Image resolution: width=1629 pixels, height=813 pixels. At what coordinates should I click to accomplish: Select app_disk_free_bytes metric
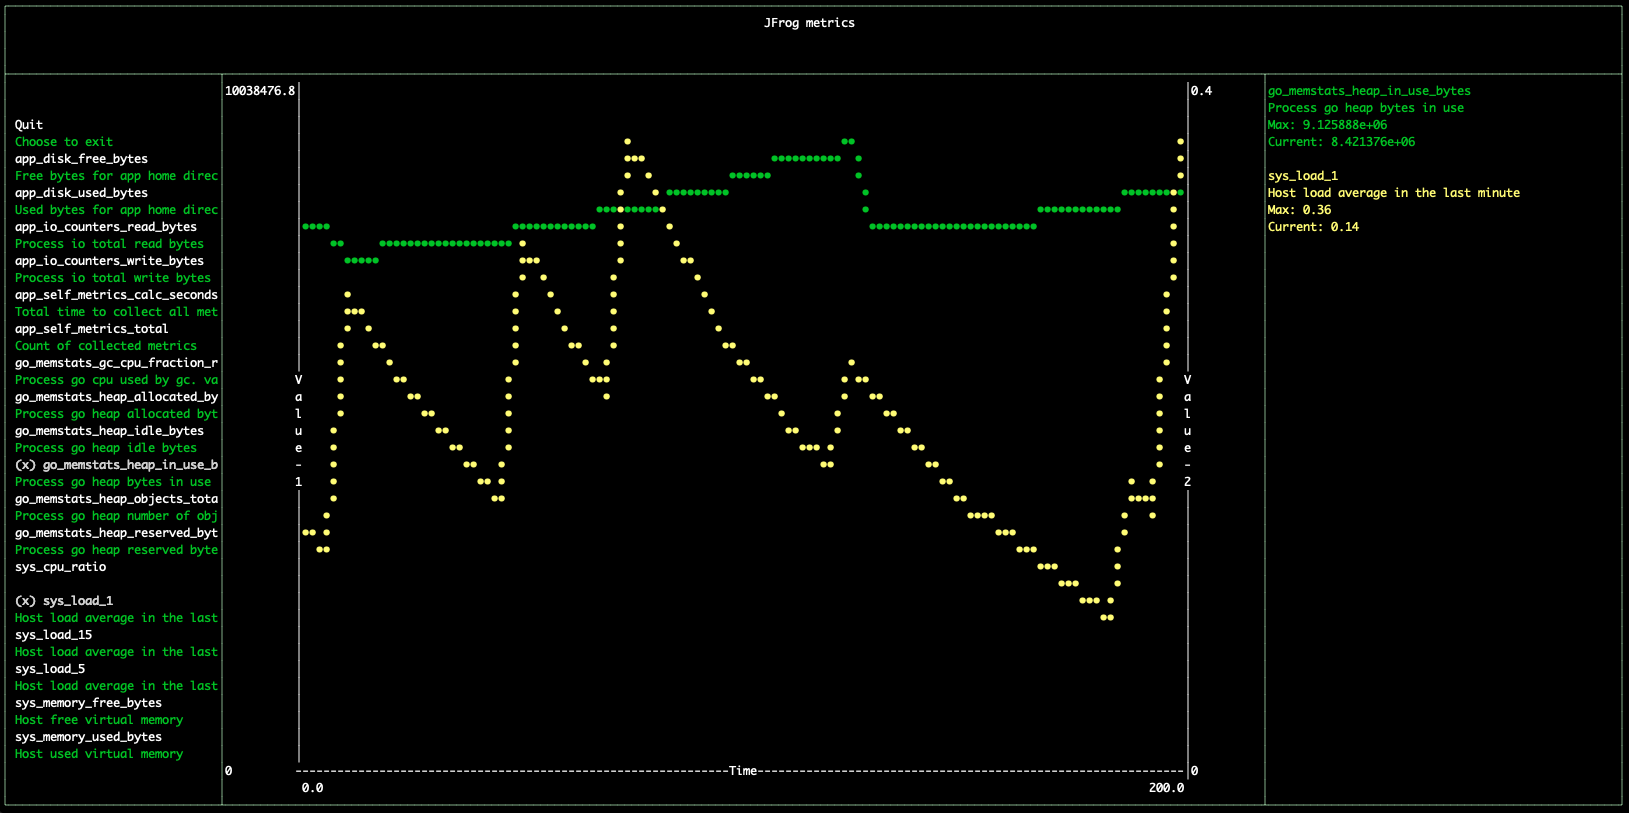[x=81, y=159]
